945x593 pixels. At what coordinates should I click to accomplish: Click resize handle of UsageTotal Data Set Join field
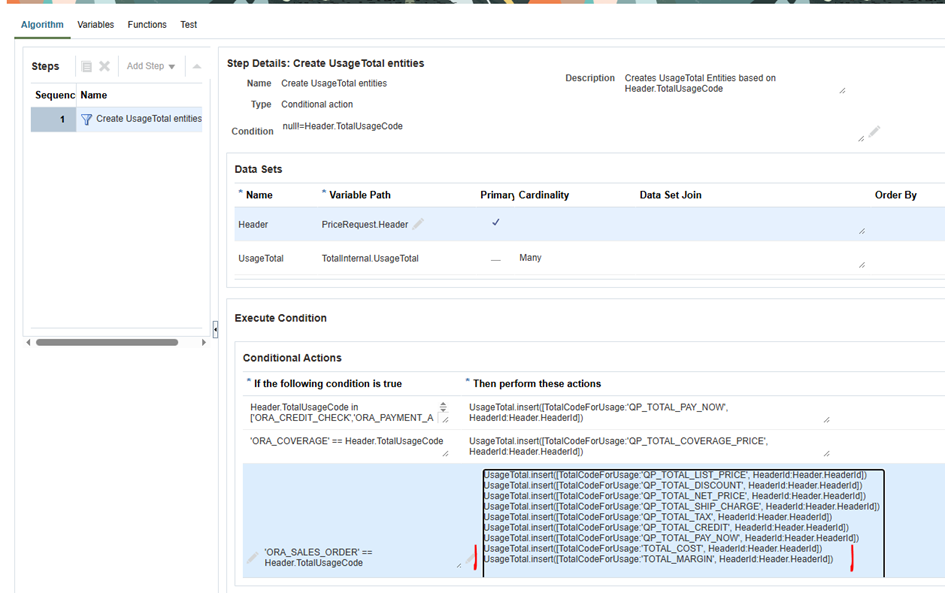click(862, 265)
